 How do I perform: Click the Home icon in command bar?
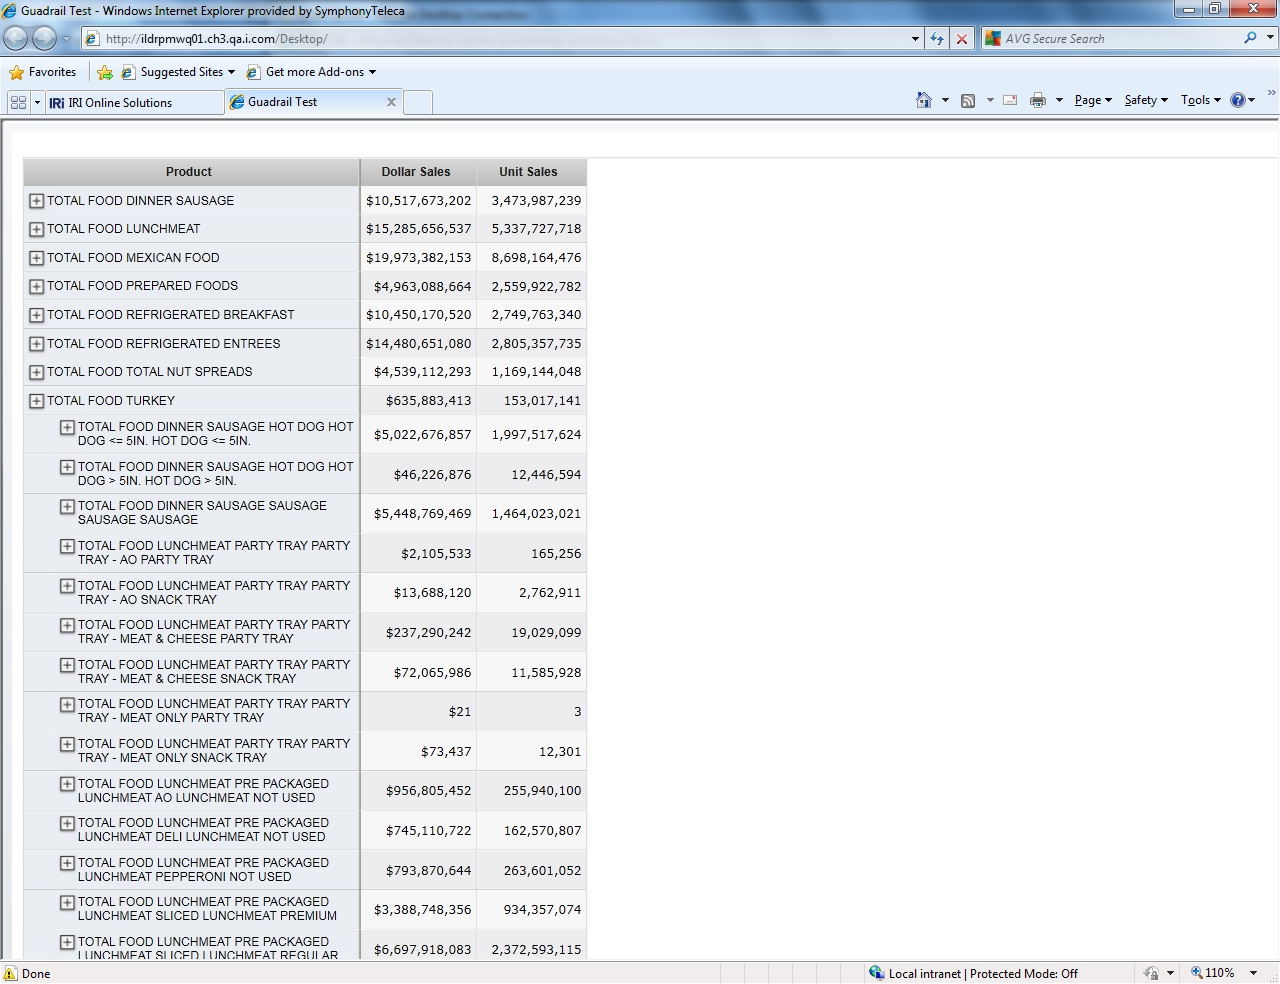click(x=923, y=100)
